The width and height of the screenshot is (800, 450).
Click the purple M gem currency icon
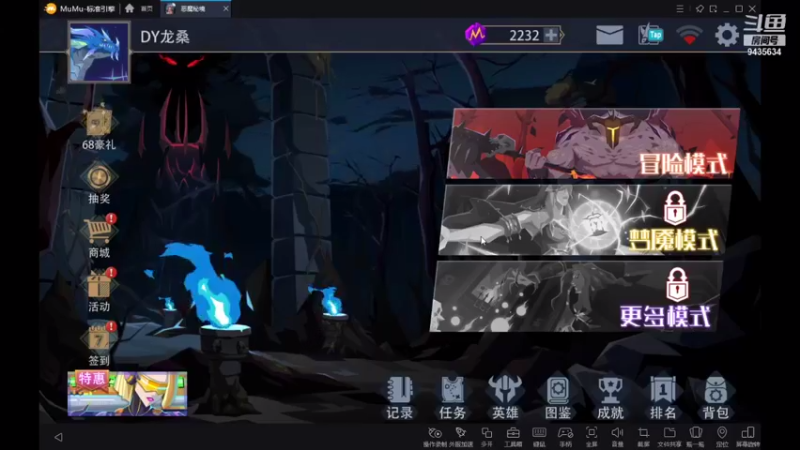[x=476, y=34]
